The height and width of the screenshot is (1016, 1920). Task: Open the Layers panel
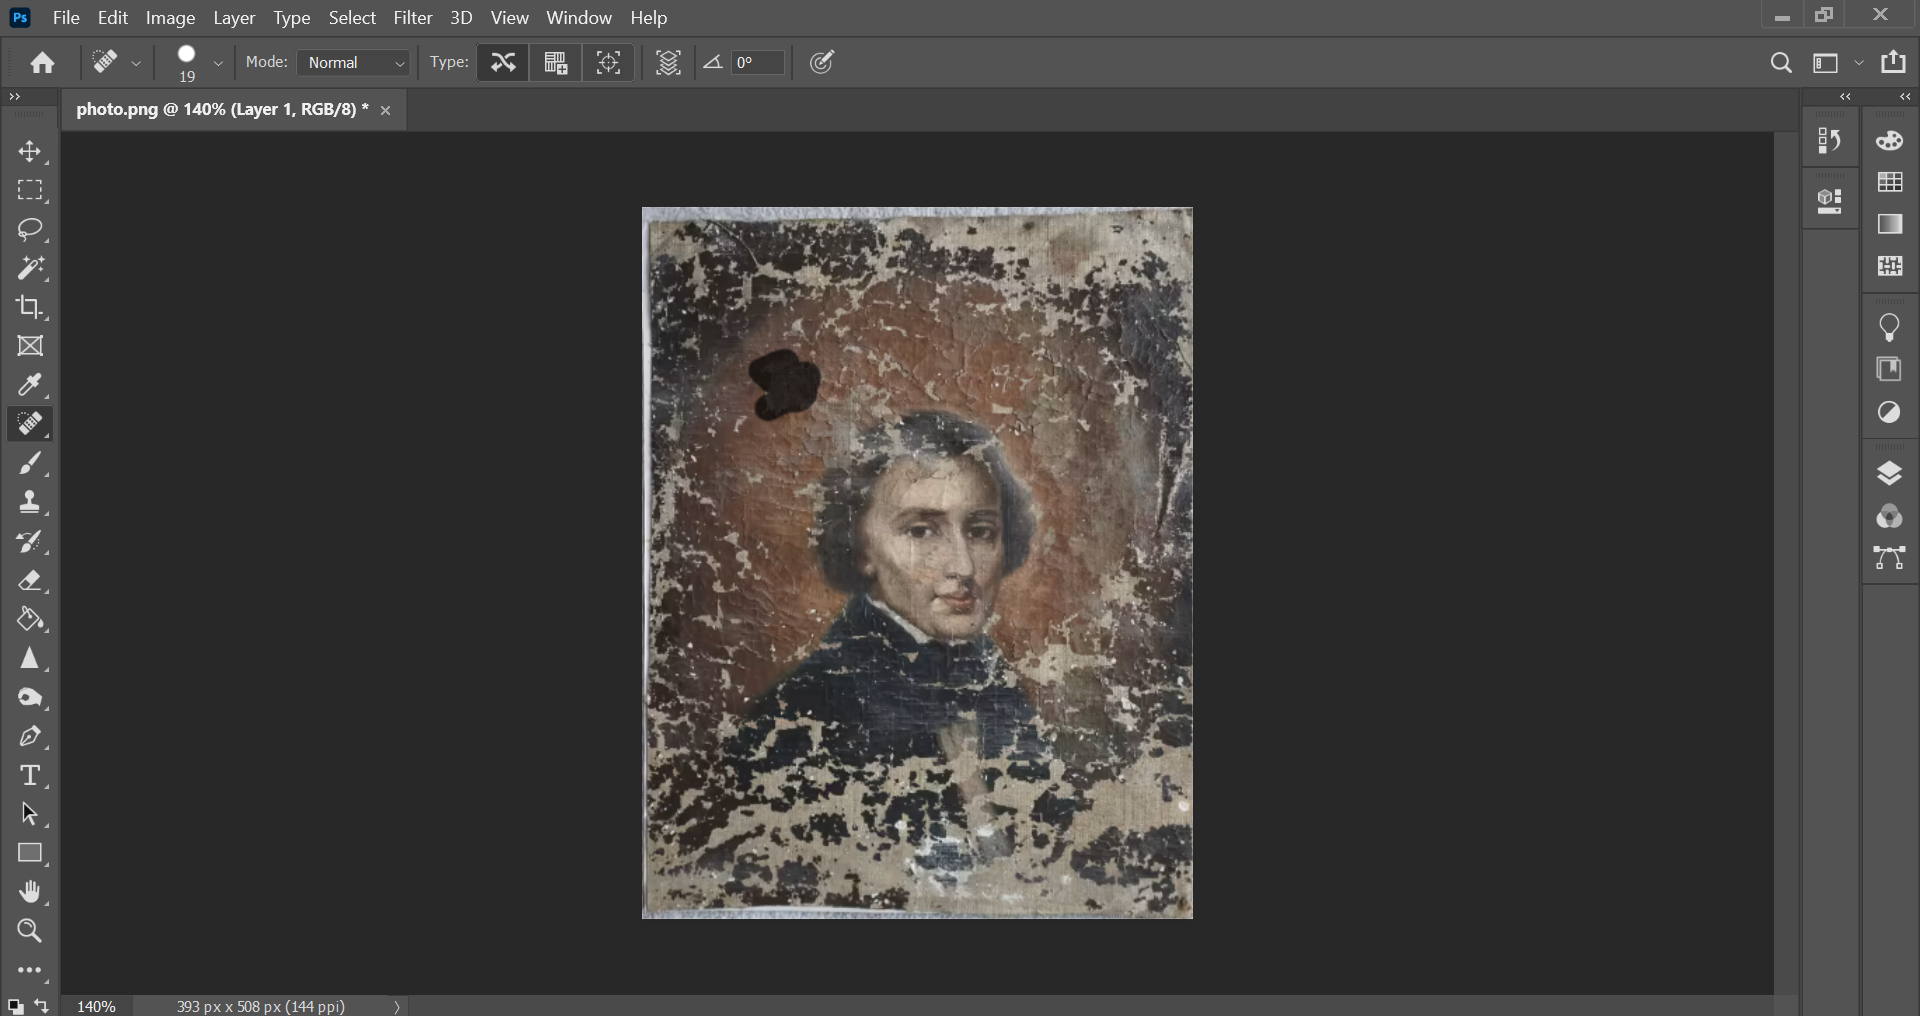1890,473
